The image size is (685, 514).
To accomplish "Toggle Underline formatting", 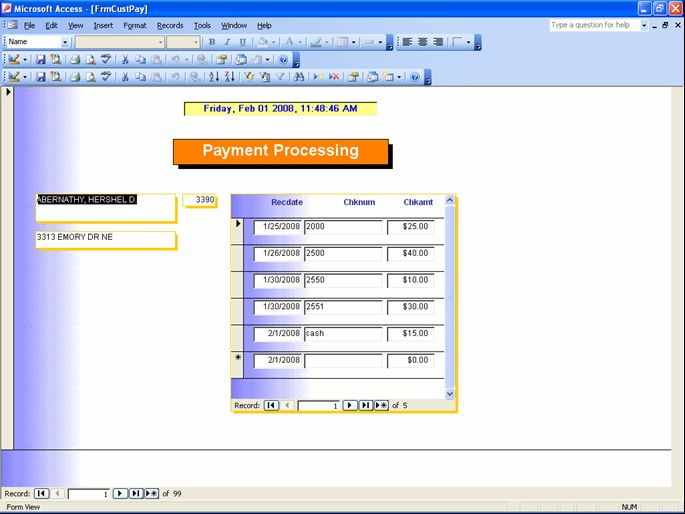I will pos(242,42).
